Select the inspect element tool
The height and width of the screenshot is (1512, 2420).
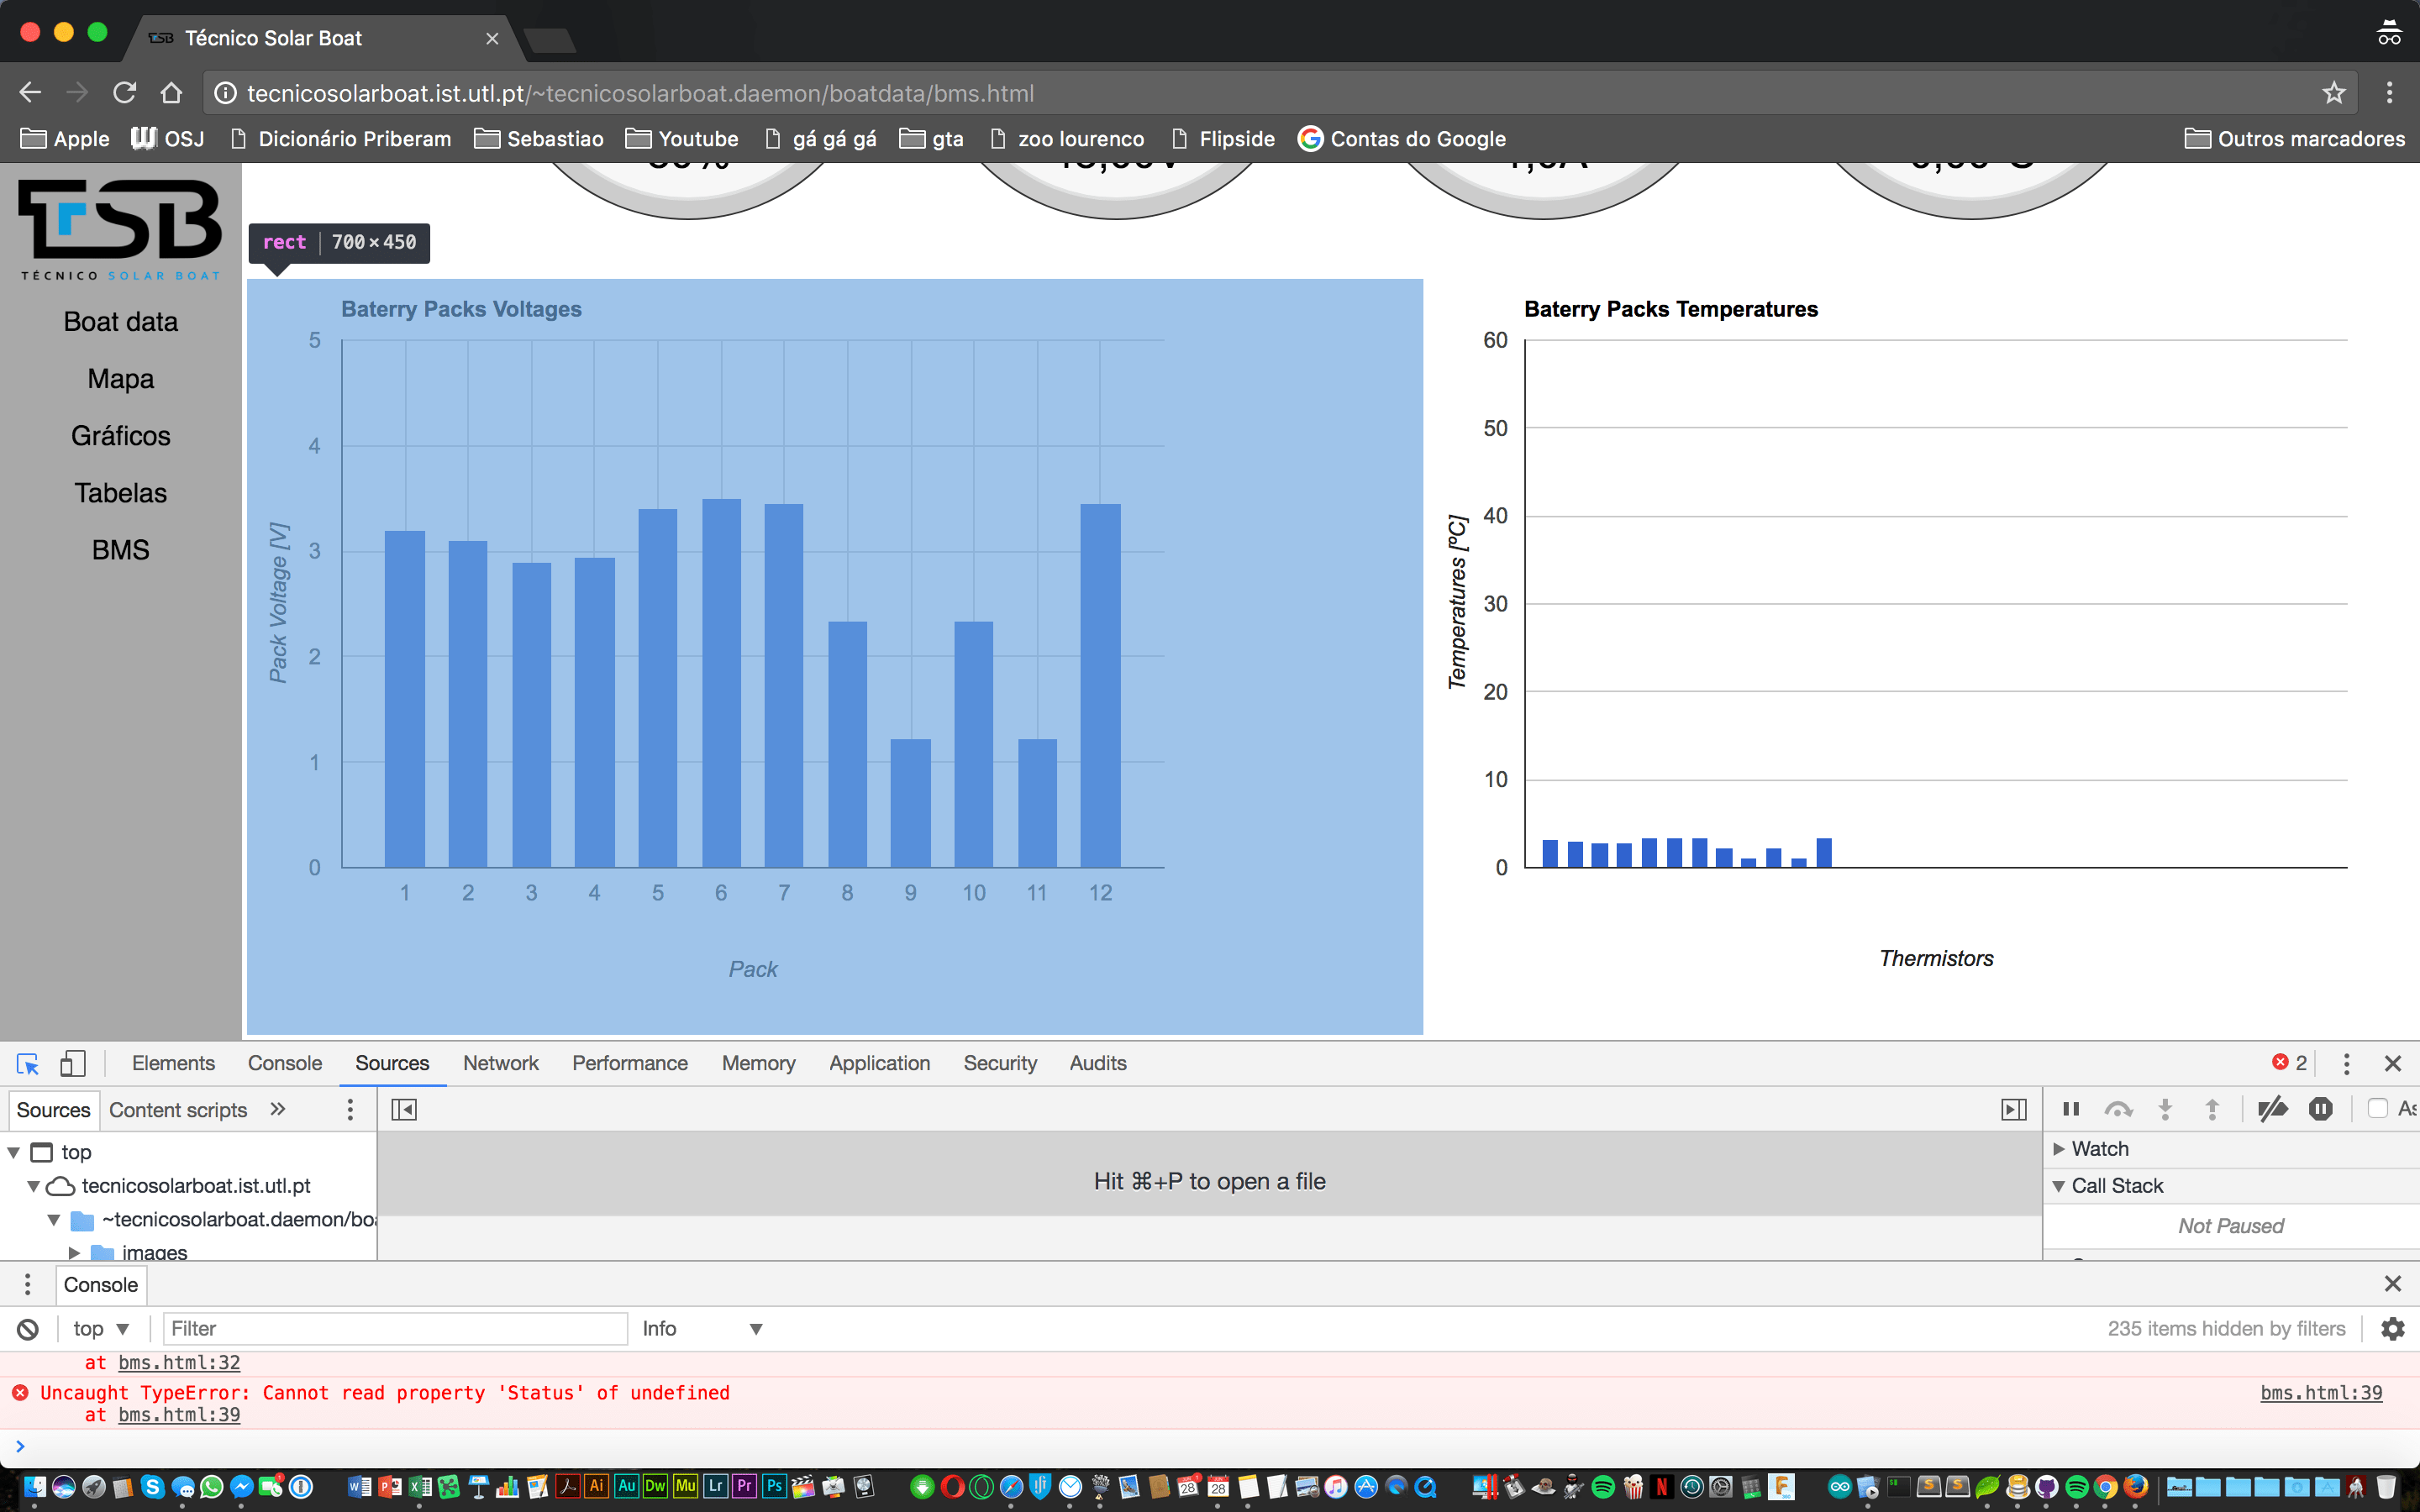point(27,1063)
